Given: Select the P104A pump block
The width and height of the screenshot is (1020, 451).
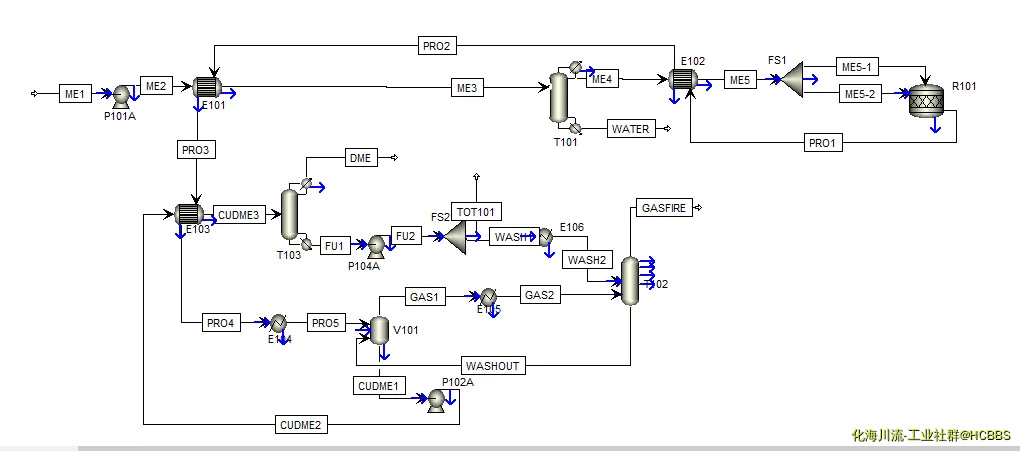Looking at the screenshot, I should click(375, 247).
